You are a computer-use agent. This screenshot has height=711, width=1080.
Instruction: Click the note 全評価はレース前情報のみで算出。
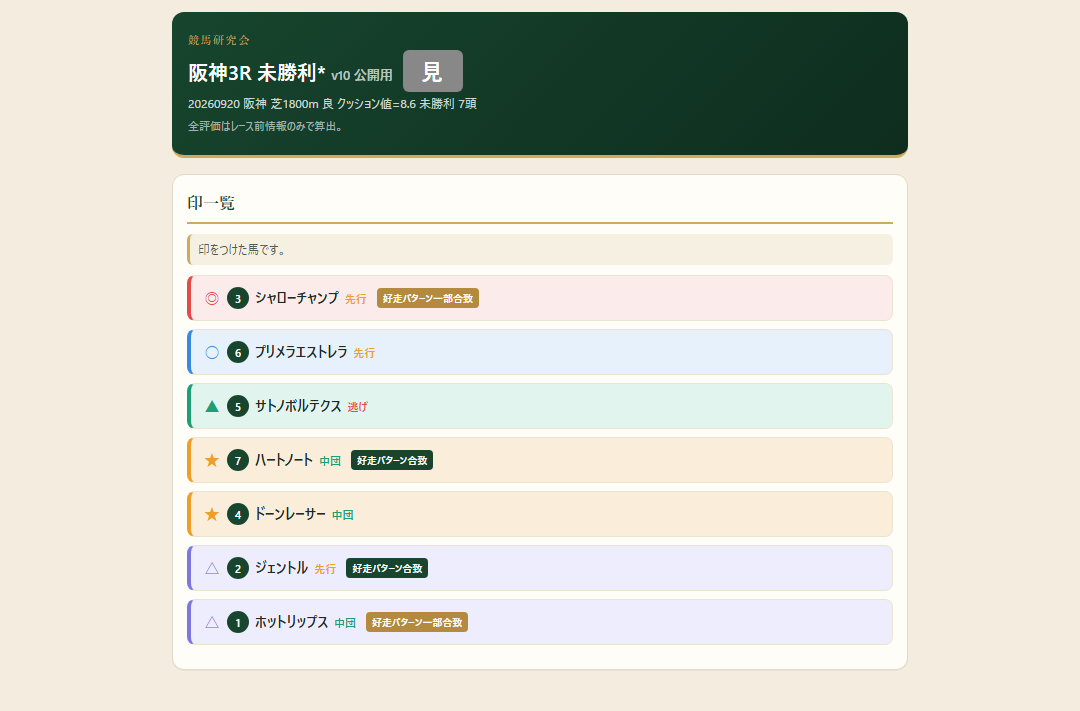(267, 126)
